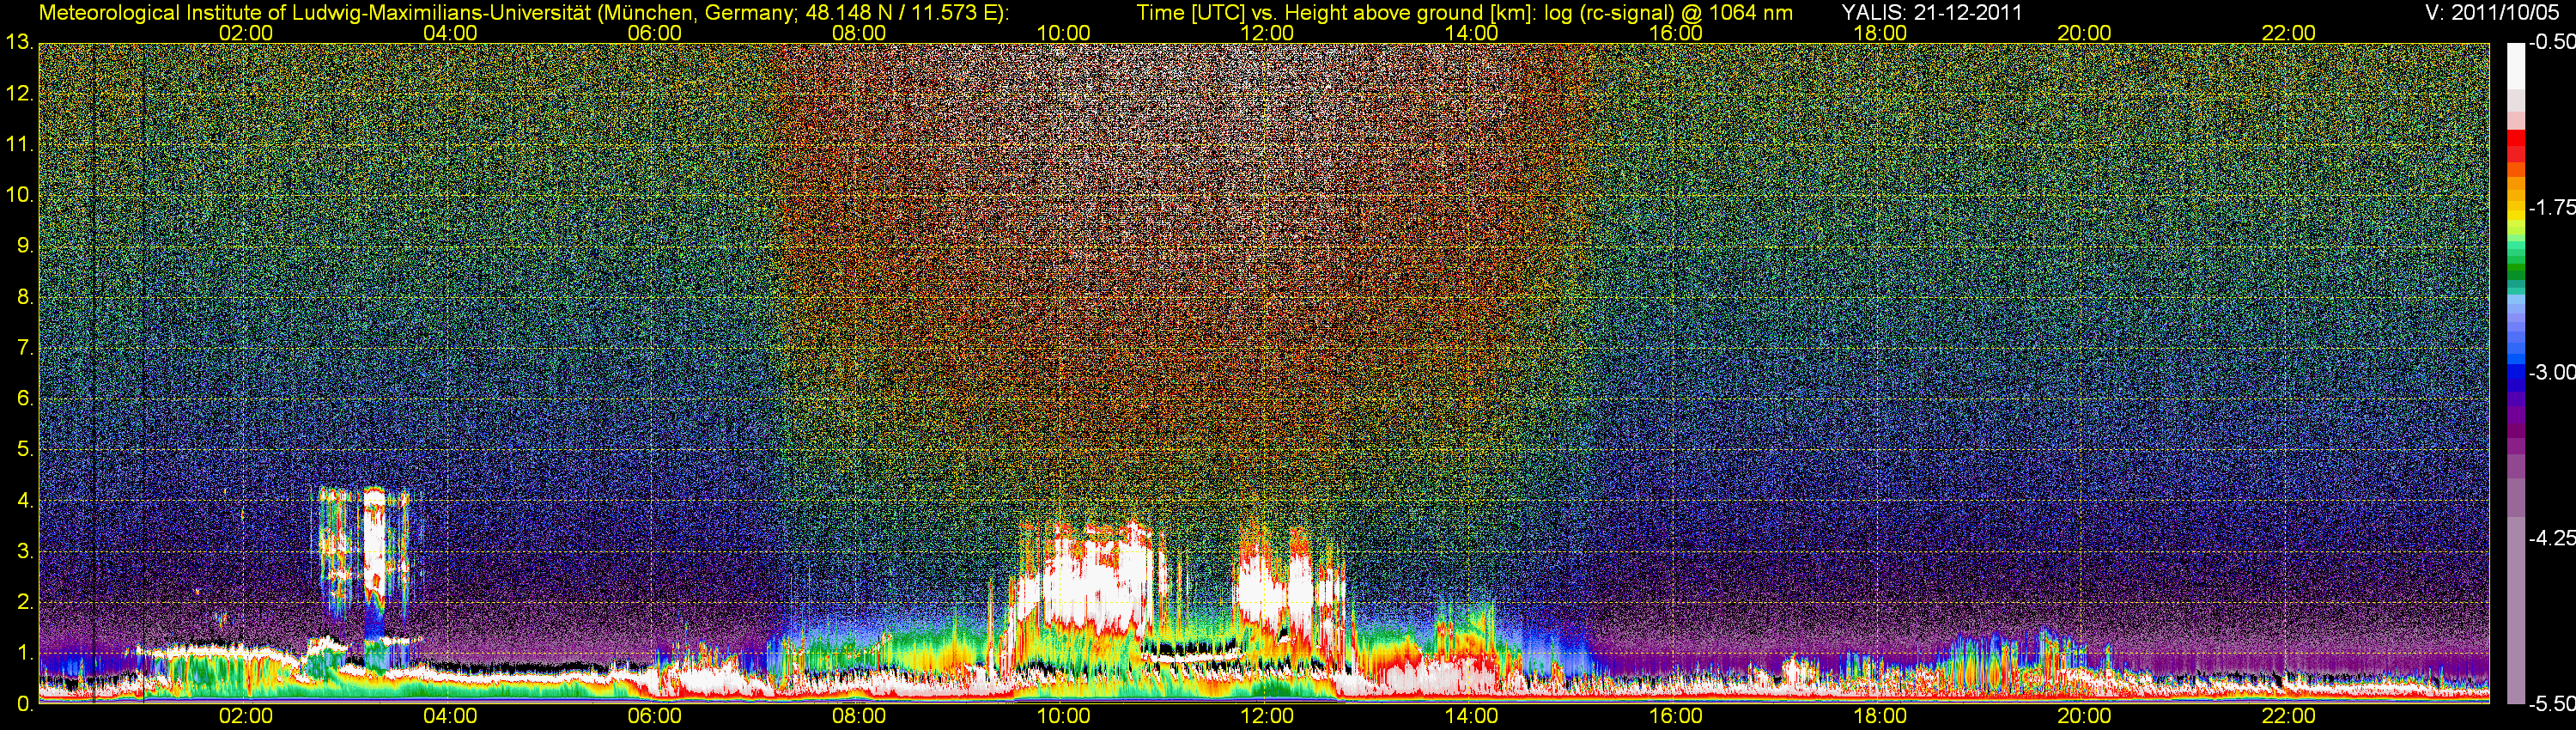Image resolution: width=2576 pixels, height=730 pixels.
Task: Click the 12:00 label on the top time axis
Action: pyautogui.click(x=1267, y=33)
